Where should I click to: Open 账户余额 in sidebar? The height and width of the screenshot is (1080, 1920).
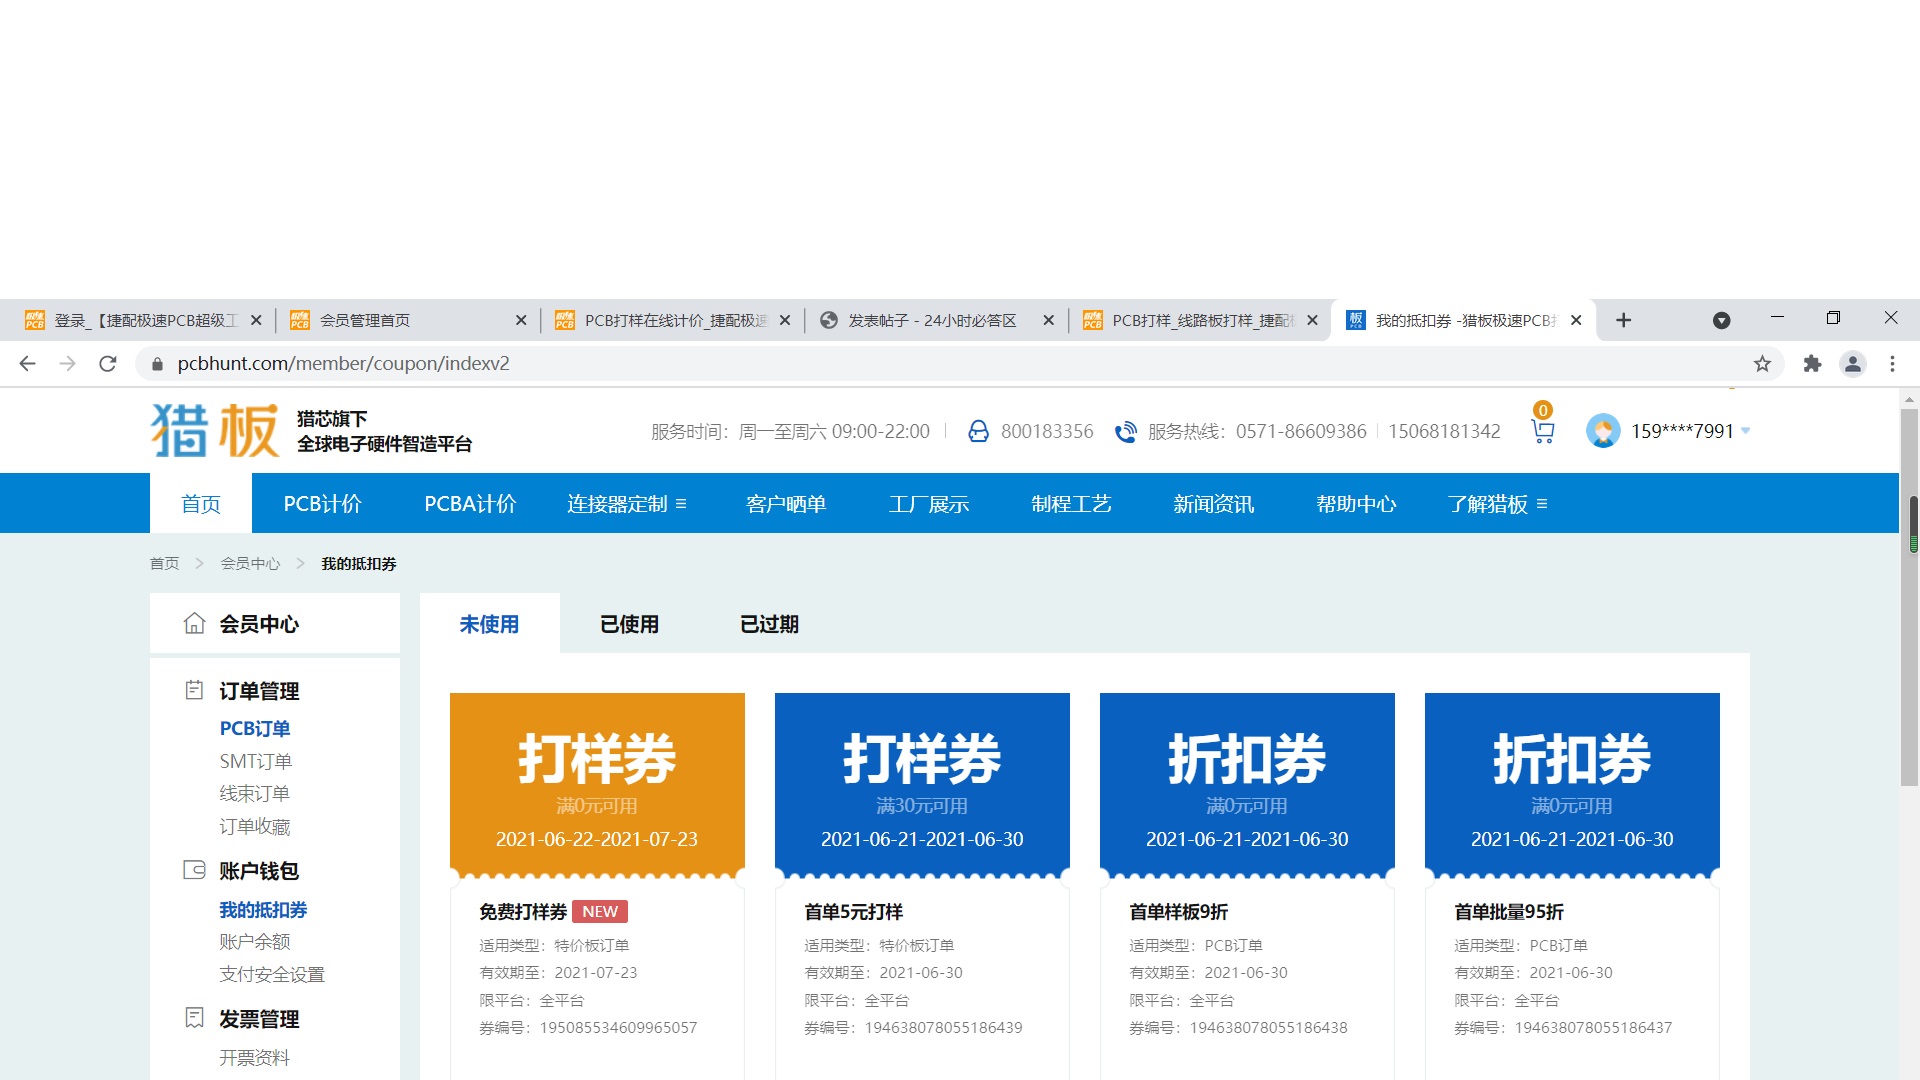click(x=254, y=941)
